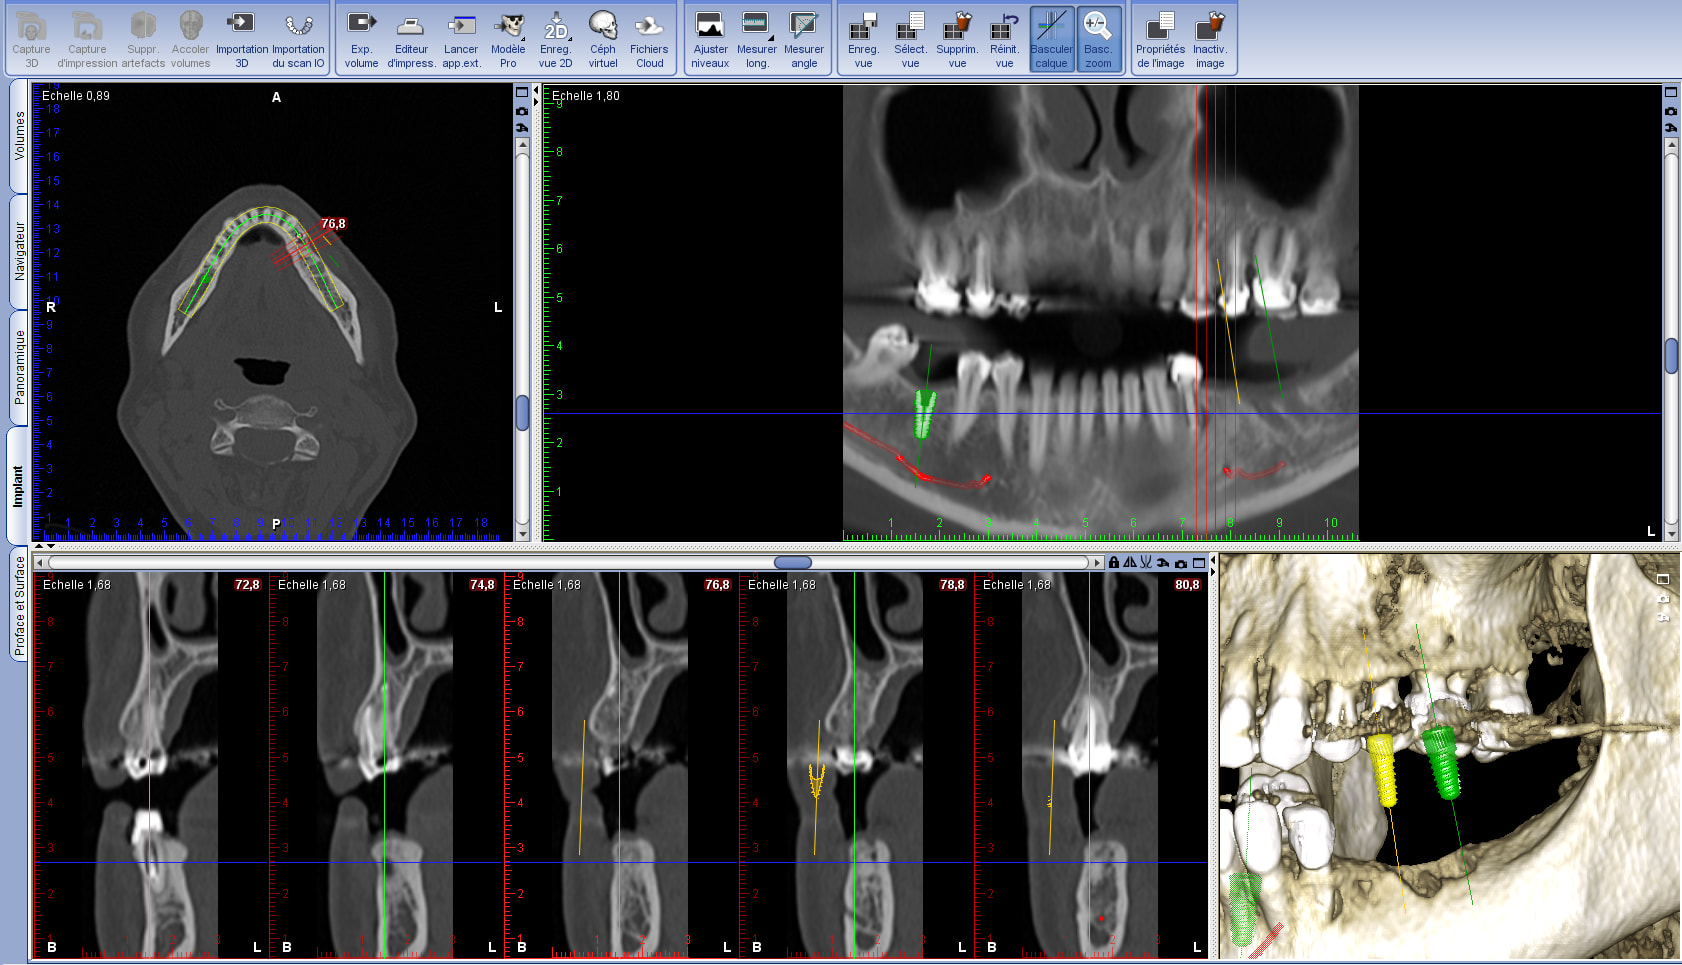The height and width of the screenshot is (965, 1682).
Task: Open Céph virtuel skull tool
Action: click(602, 40)
